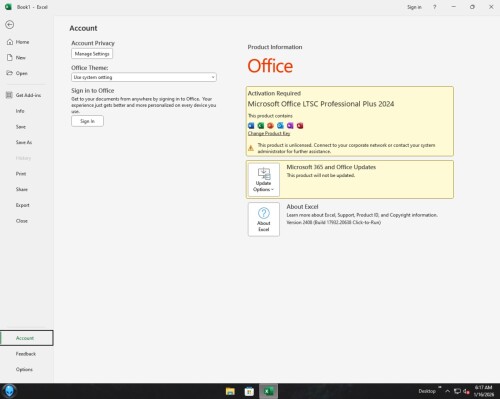Viewport: 500px width, 399px height.
Task: Click the Access icon in product apps row
Action: (x=300, y=126)
